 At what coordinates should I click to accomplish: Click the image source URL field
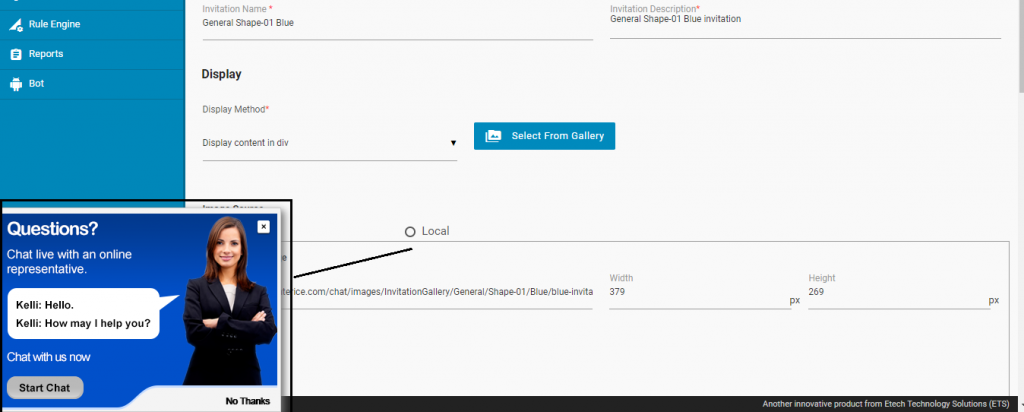[x=440, y=292]
